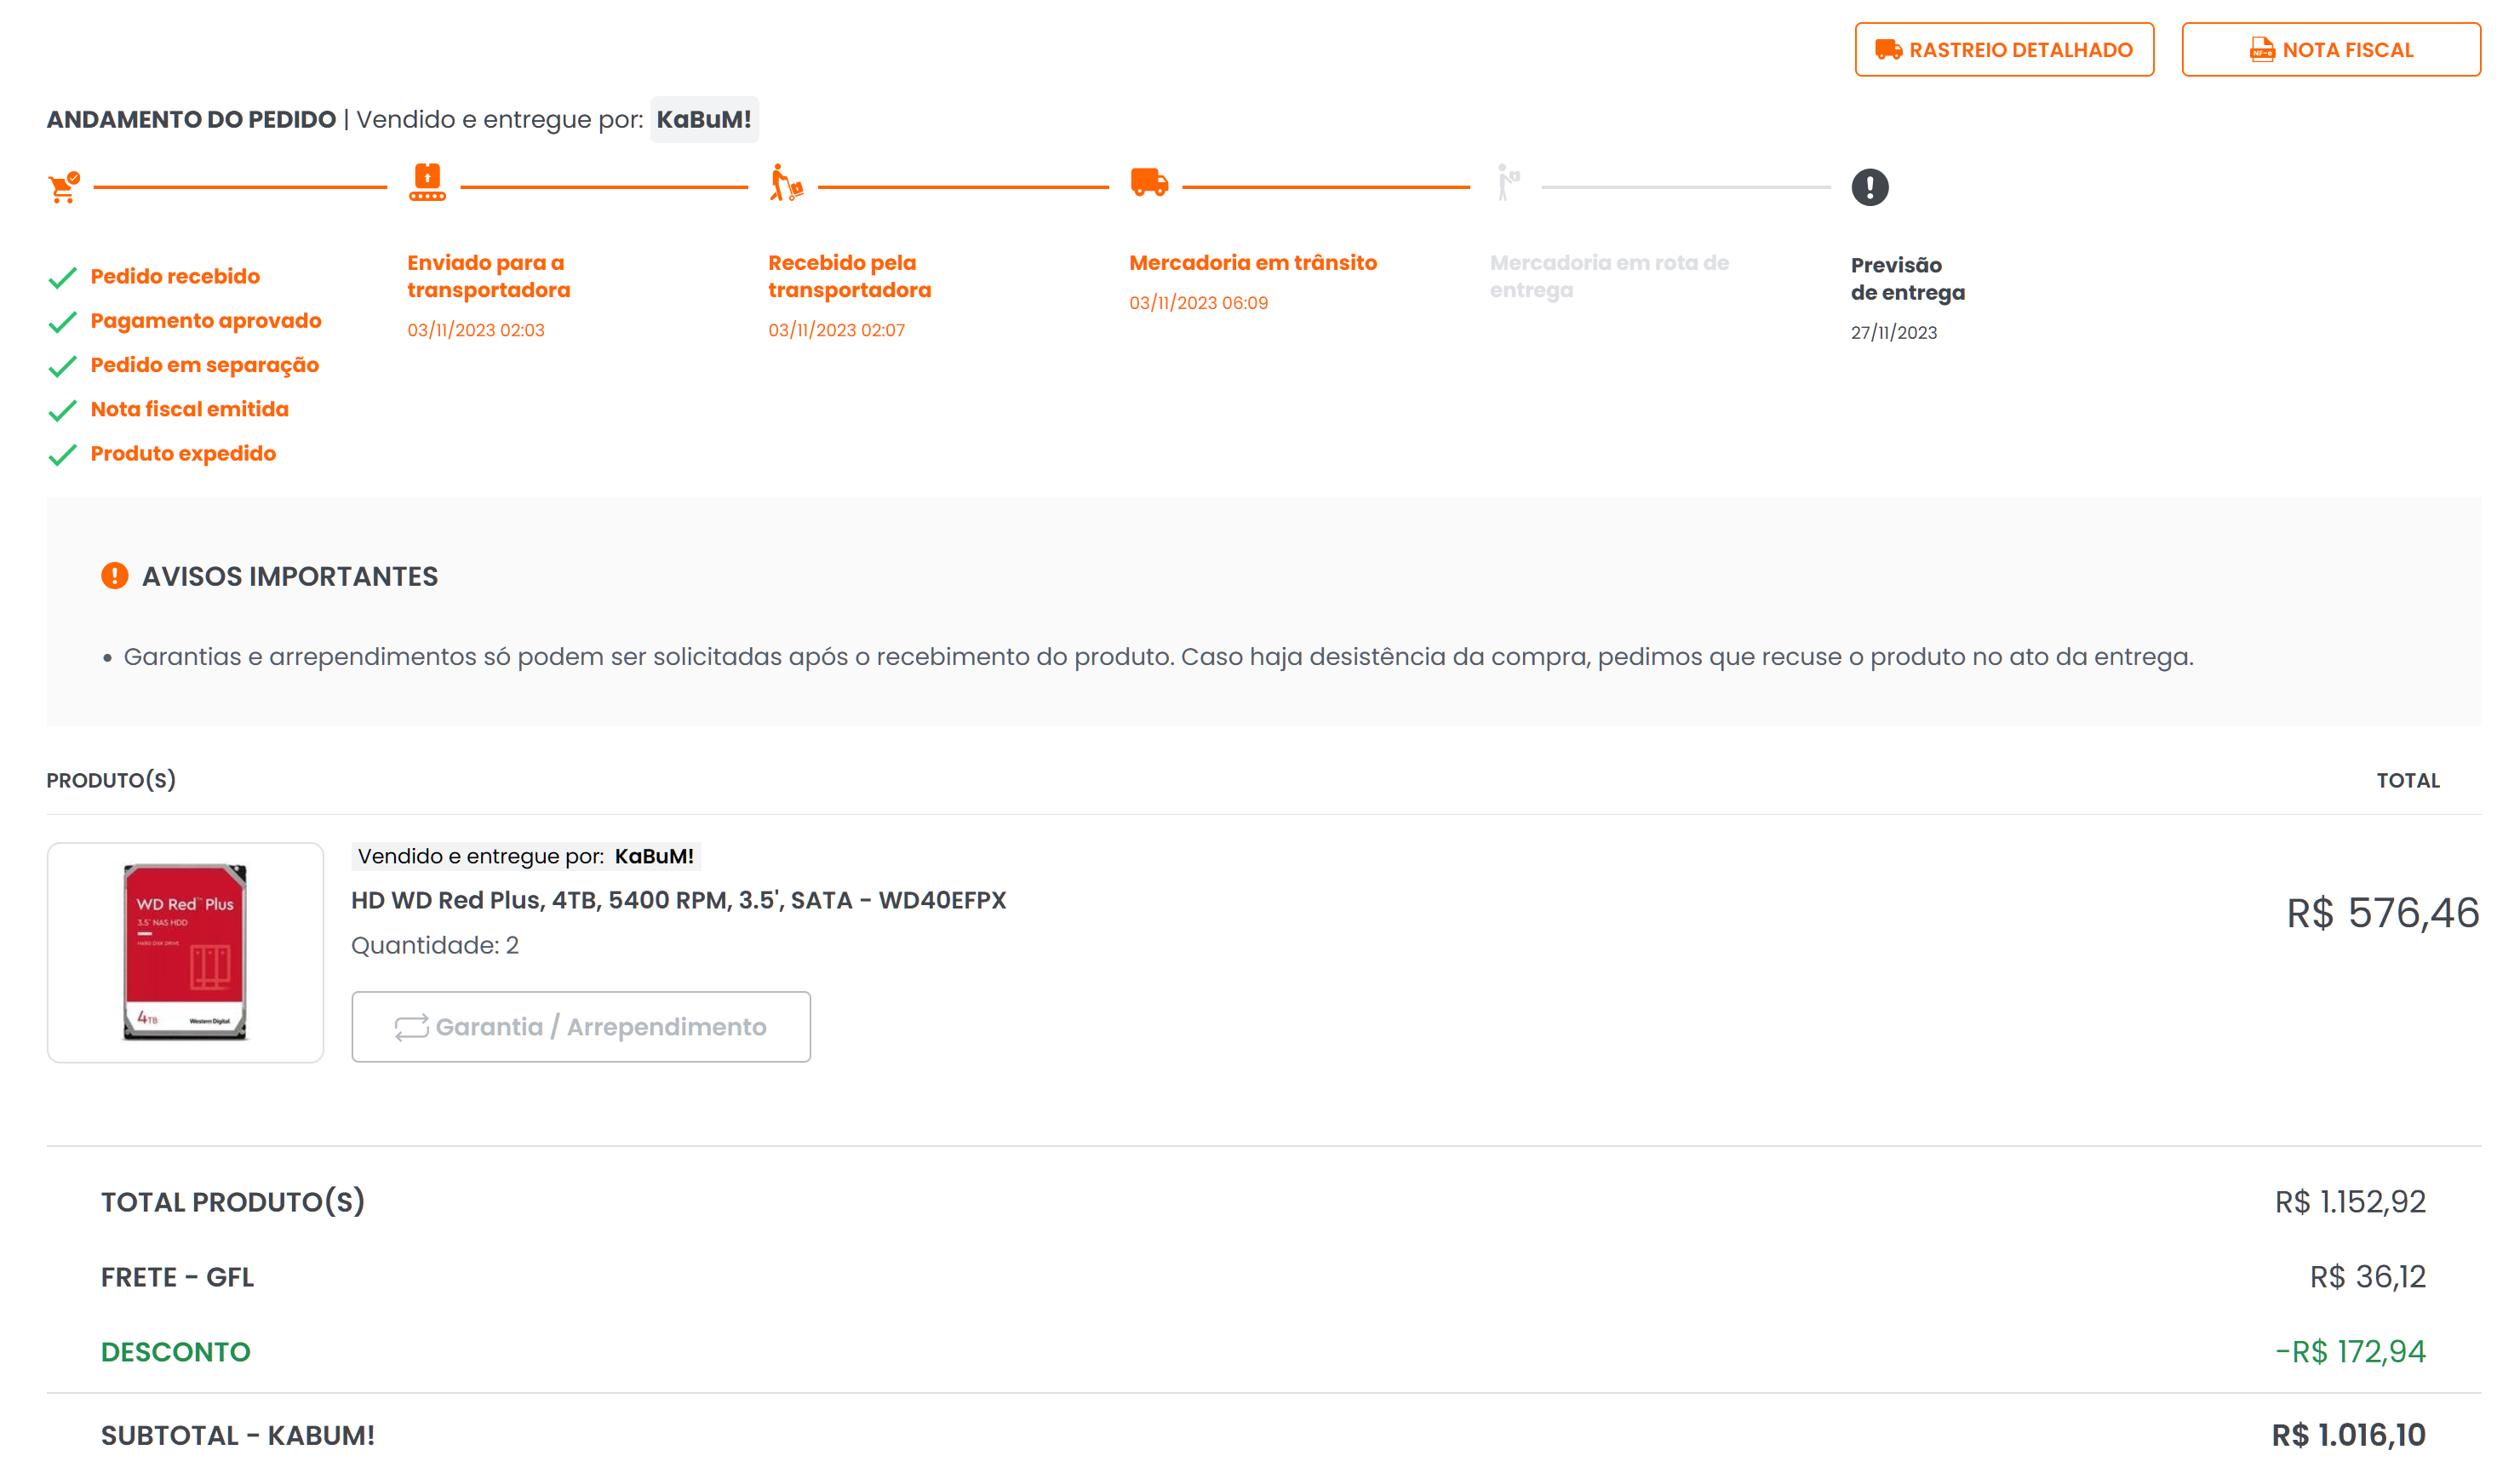Click the HD WD Red Plus product title

pos(678,900)
